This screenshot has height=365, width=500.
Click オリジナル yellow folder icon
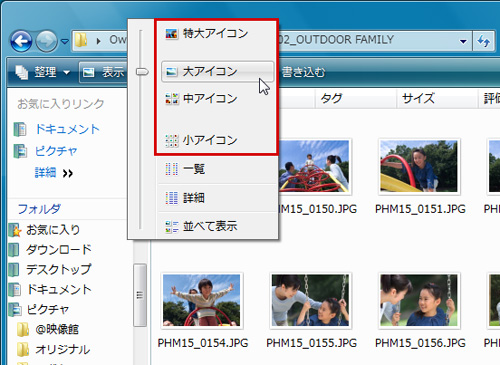coord(23,349)
